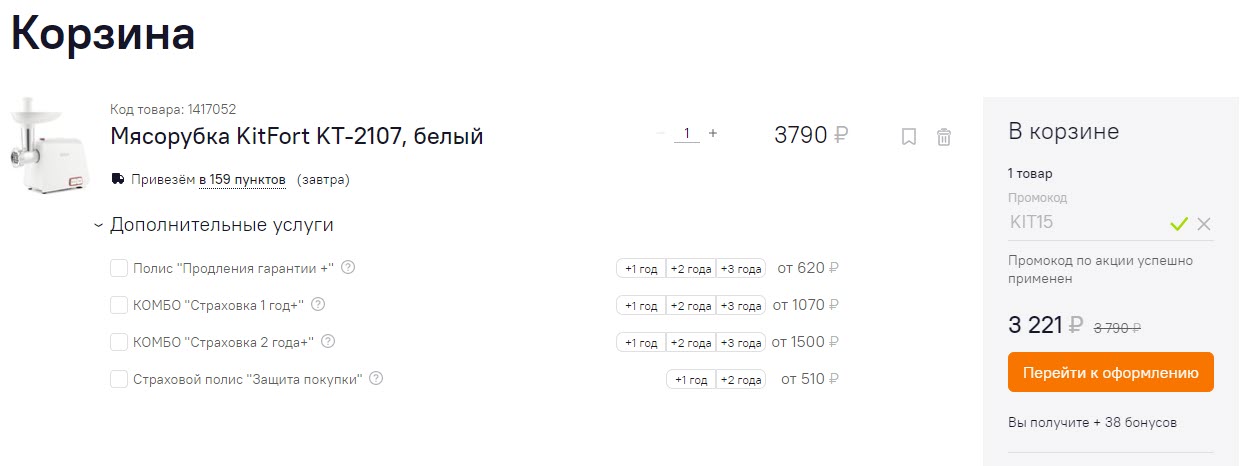Increase quantity with the plus button
The width and height of the screenshot is (1243, 466).
(x=713, y=133)
